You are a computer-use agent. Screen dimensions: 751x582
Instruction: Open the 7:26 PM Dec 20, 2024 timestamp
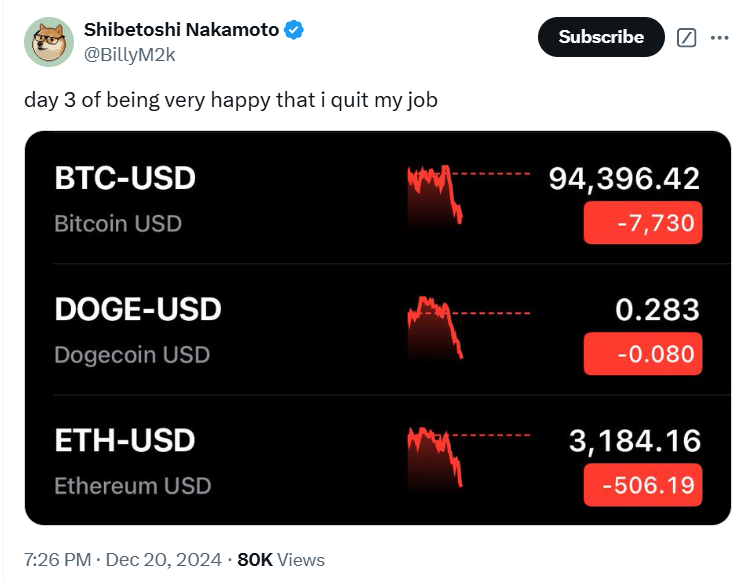pyautogui.click(x=123, y=559)
